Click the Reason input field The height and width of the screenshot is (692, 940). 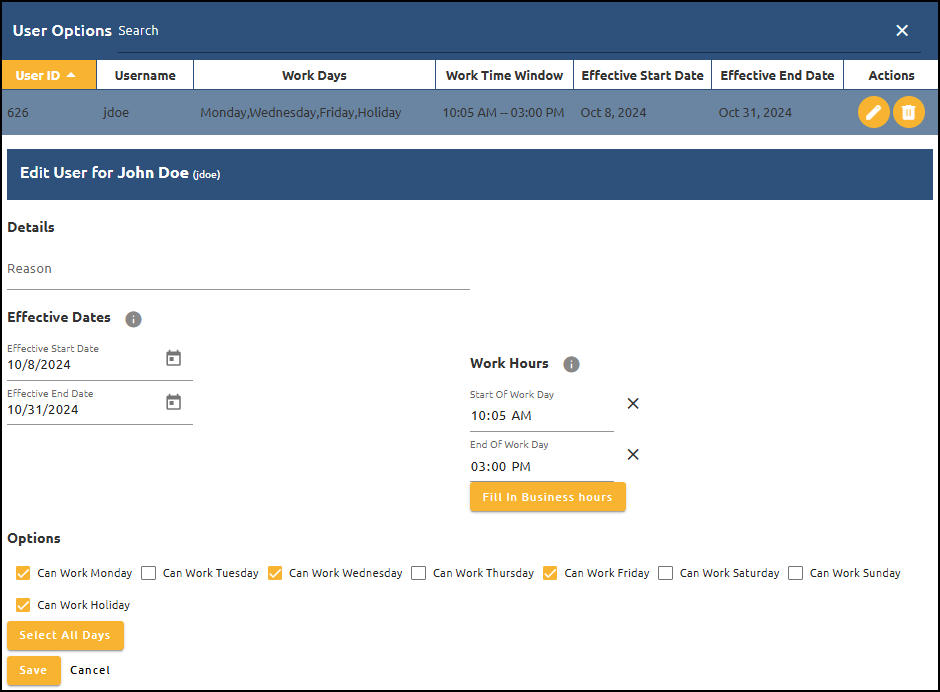(x=237, y=272)
